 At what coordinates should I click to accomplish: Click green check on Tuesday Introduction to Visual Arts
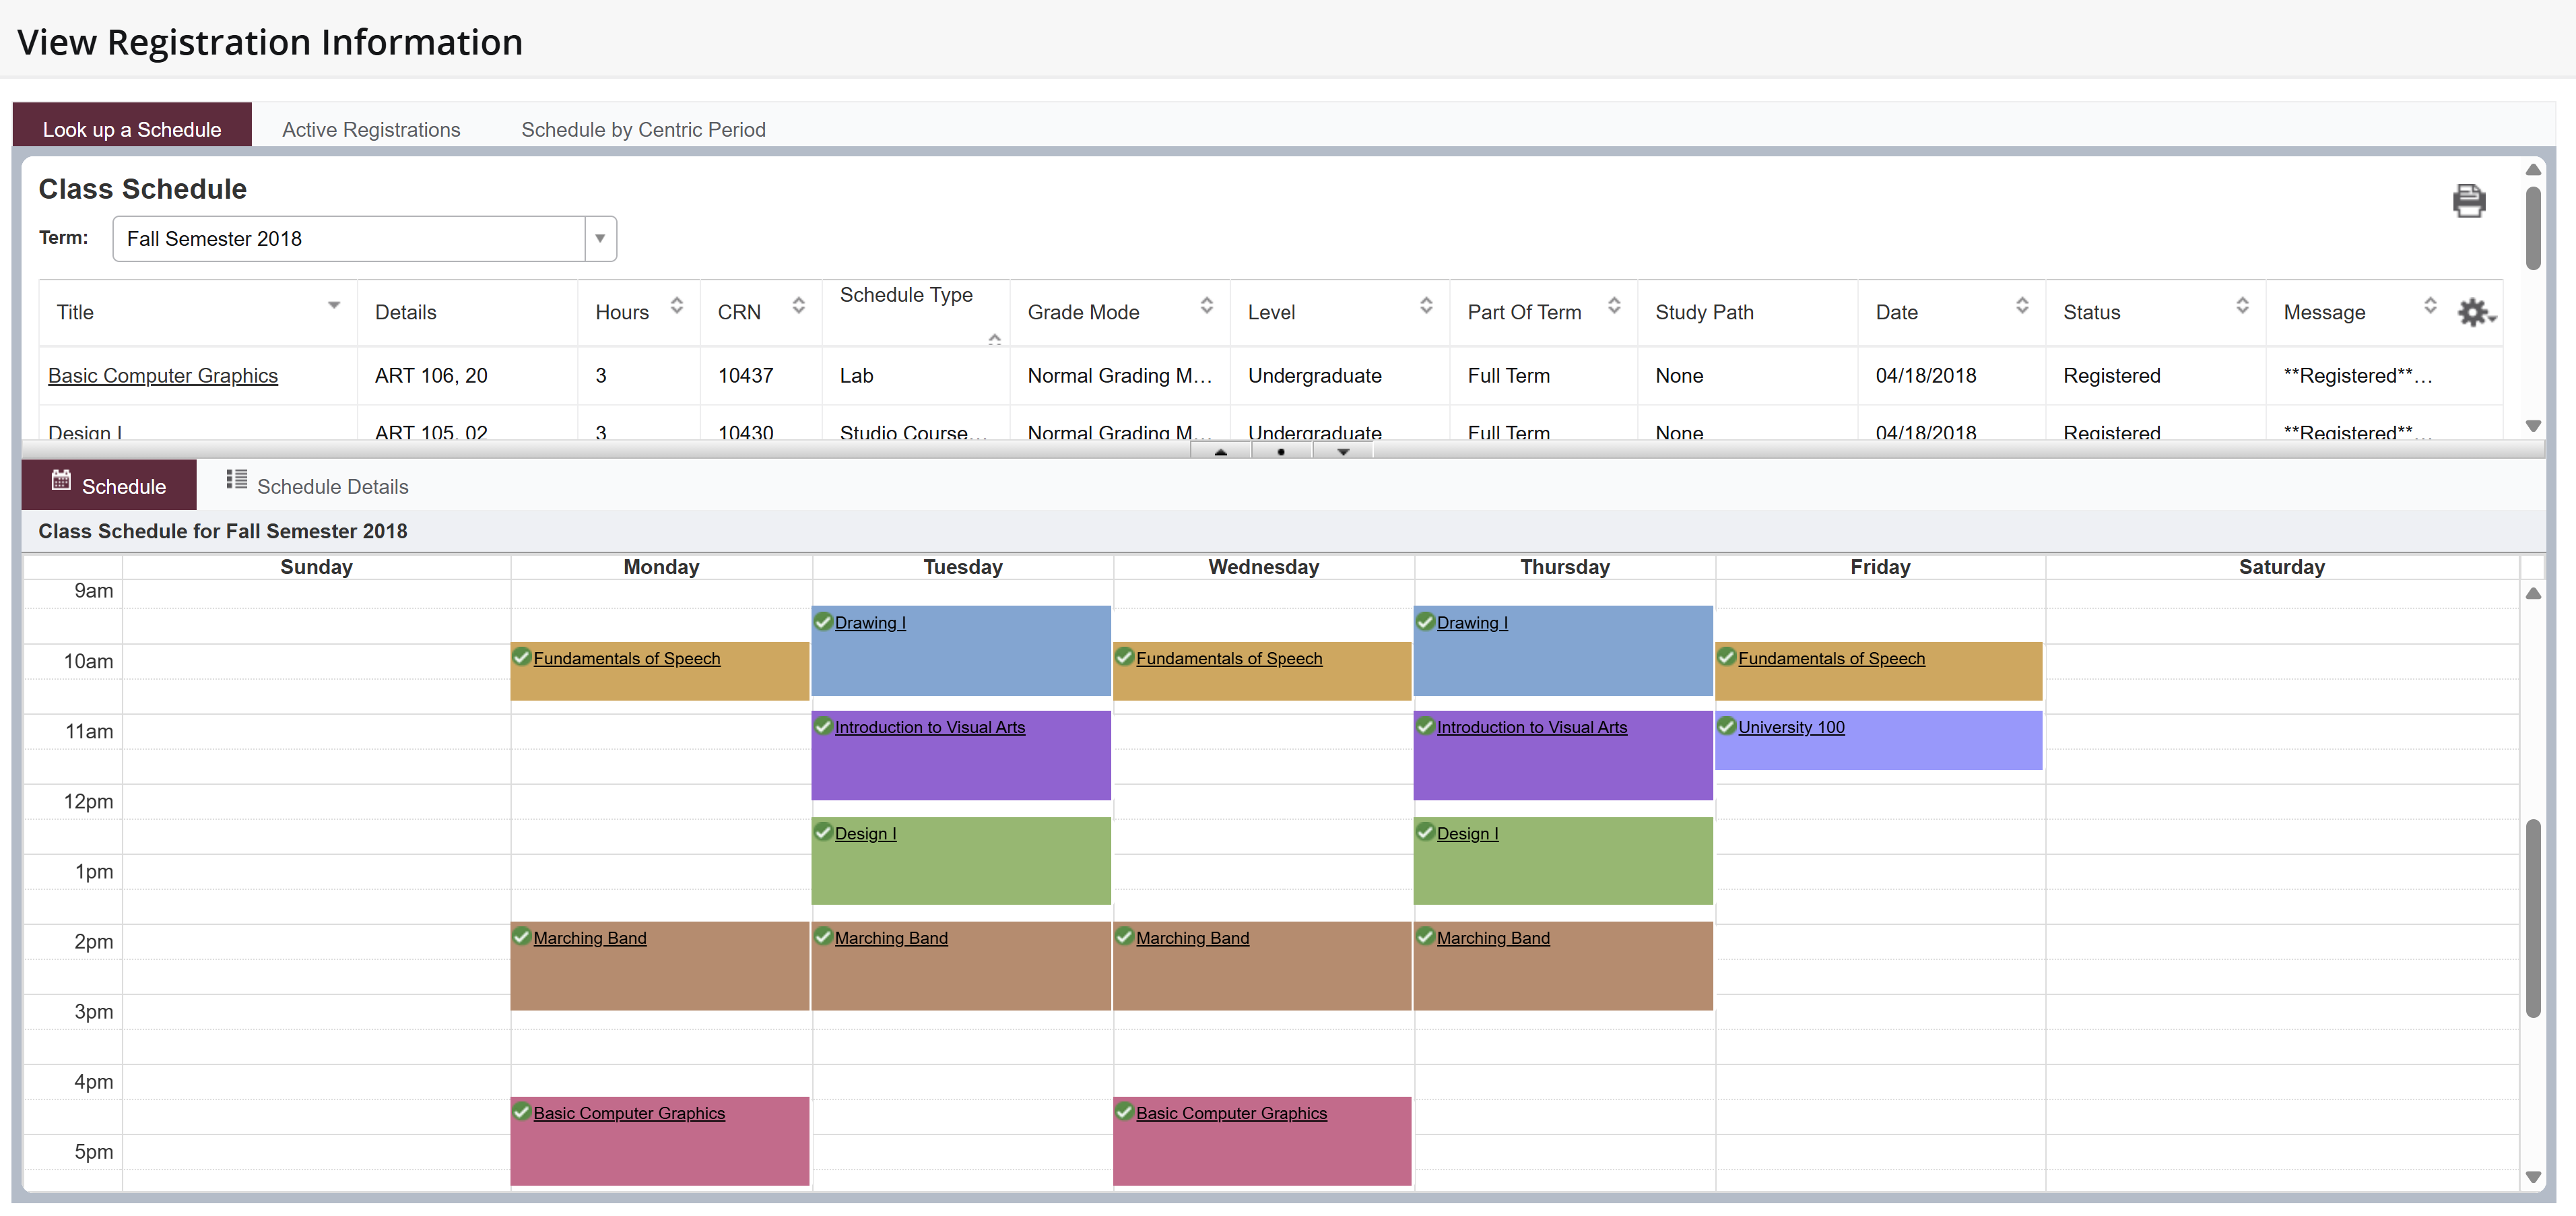coord(823,726)
